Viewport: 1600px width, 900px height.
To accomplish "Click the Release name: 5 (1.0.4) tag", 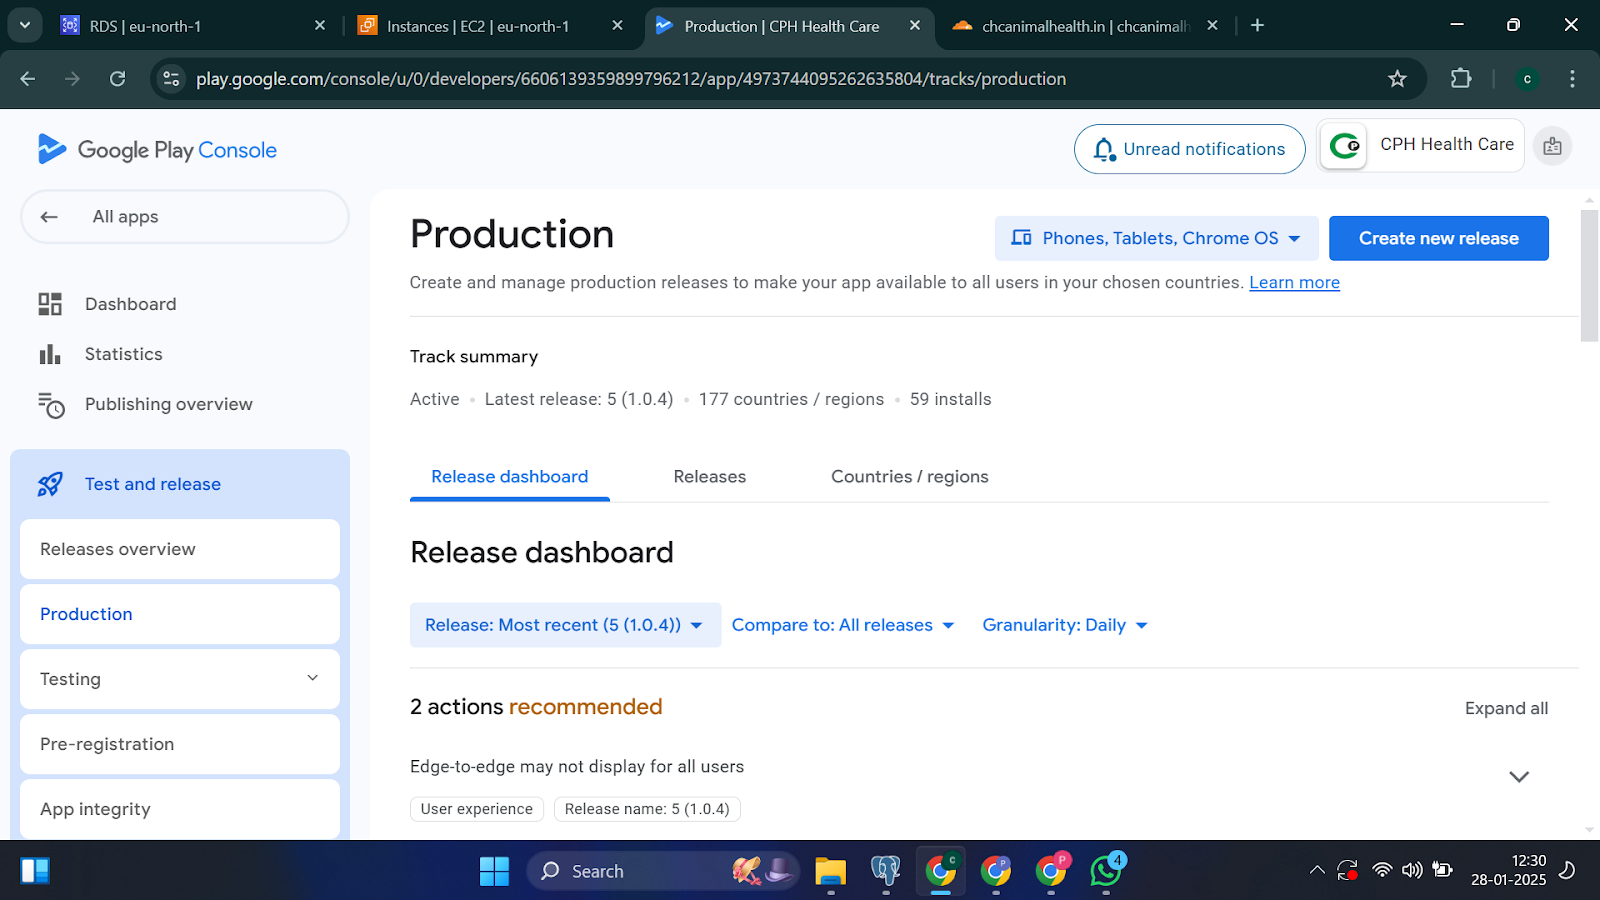I will click(x=647, y=809).
